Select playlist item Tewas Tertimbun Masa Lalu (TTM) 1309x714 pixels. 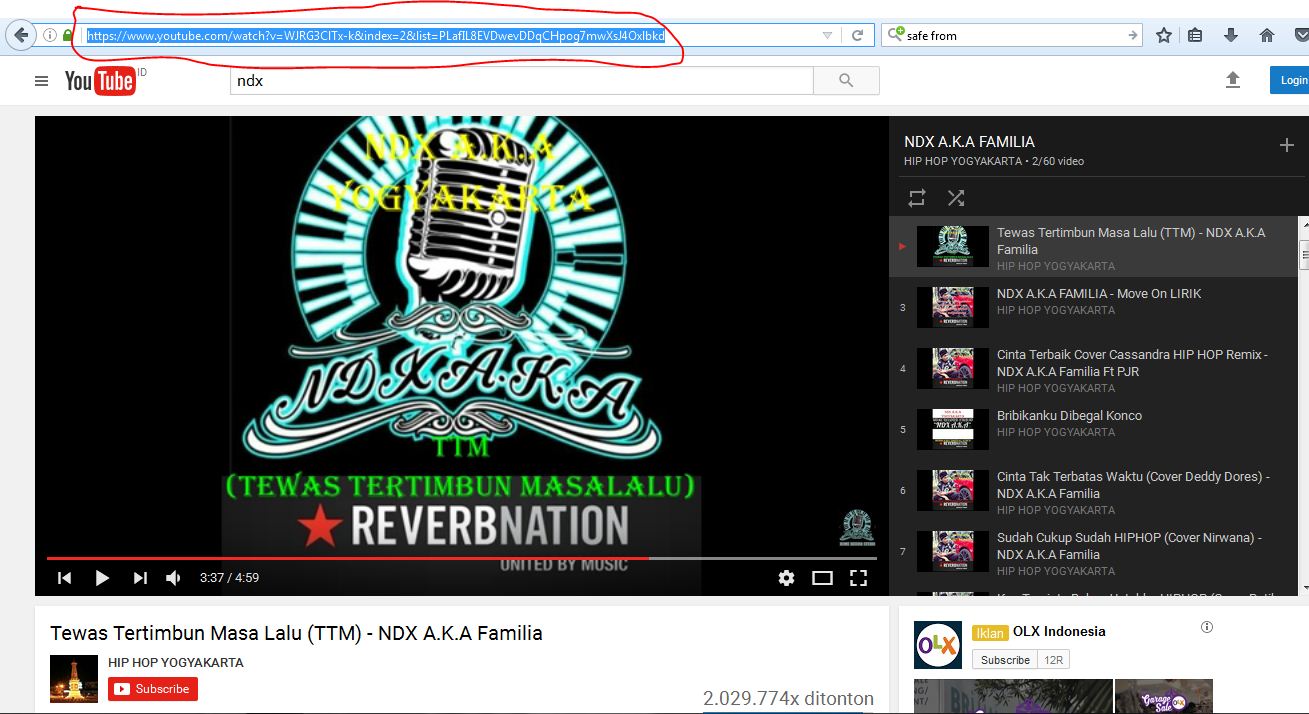[x=1093, y=246]
